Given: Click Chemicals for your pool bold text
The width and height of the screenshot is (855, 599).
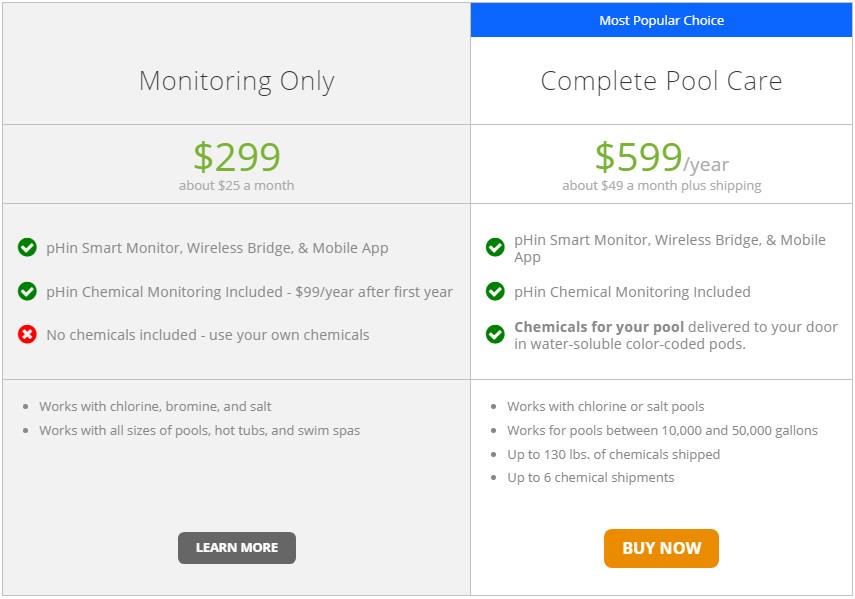Looking at the screenshot, I should pyautogui.click(x=598, y=327).
